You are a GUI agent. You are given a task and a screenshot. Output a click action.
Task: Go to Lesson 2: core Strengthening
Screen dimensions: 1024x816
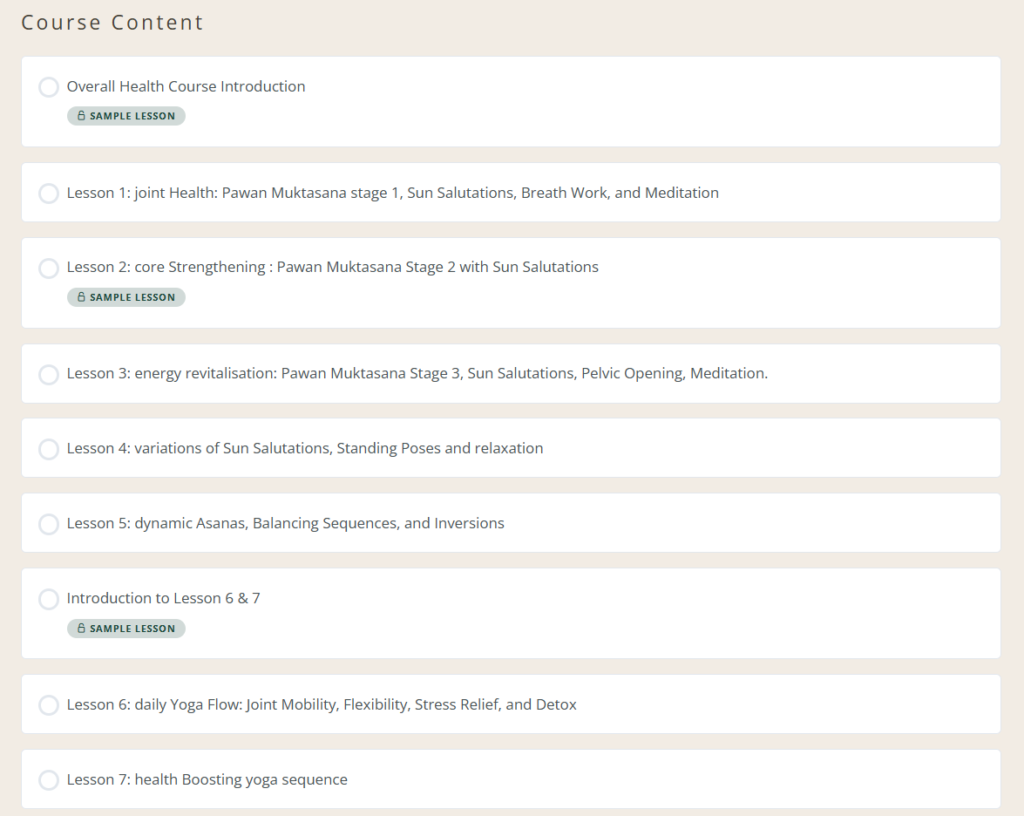[332, 267]
